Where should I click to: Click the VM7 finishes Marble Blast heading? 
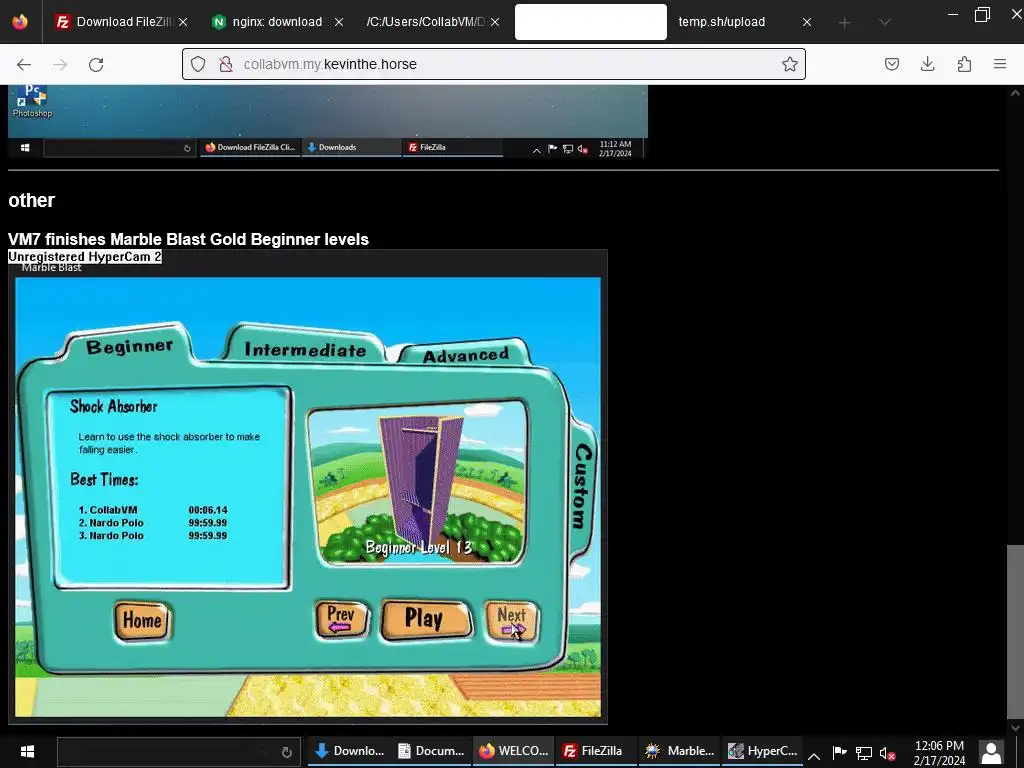tap(188, 239)
